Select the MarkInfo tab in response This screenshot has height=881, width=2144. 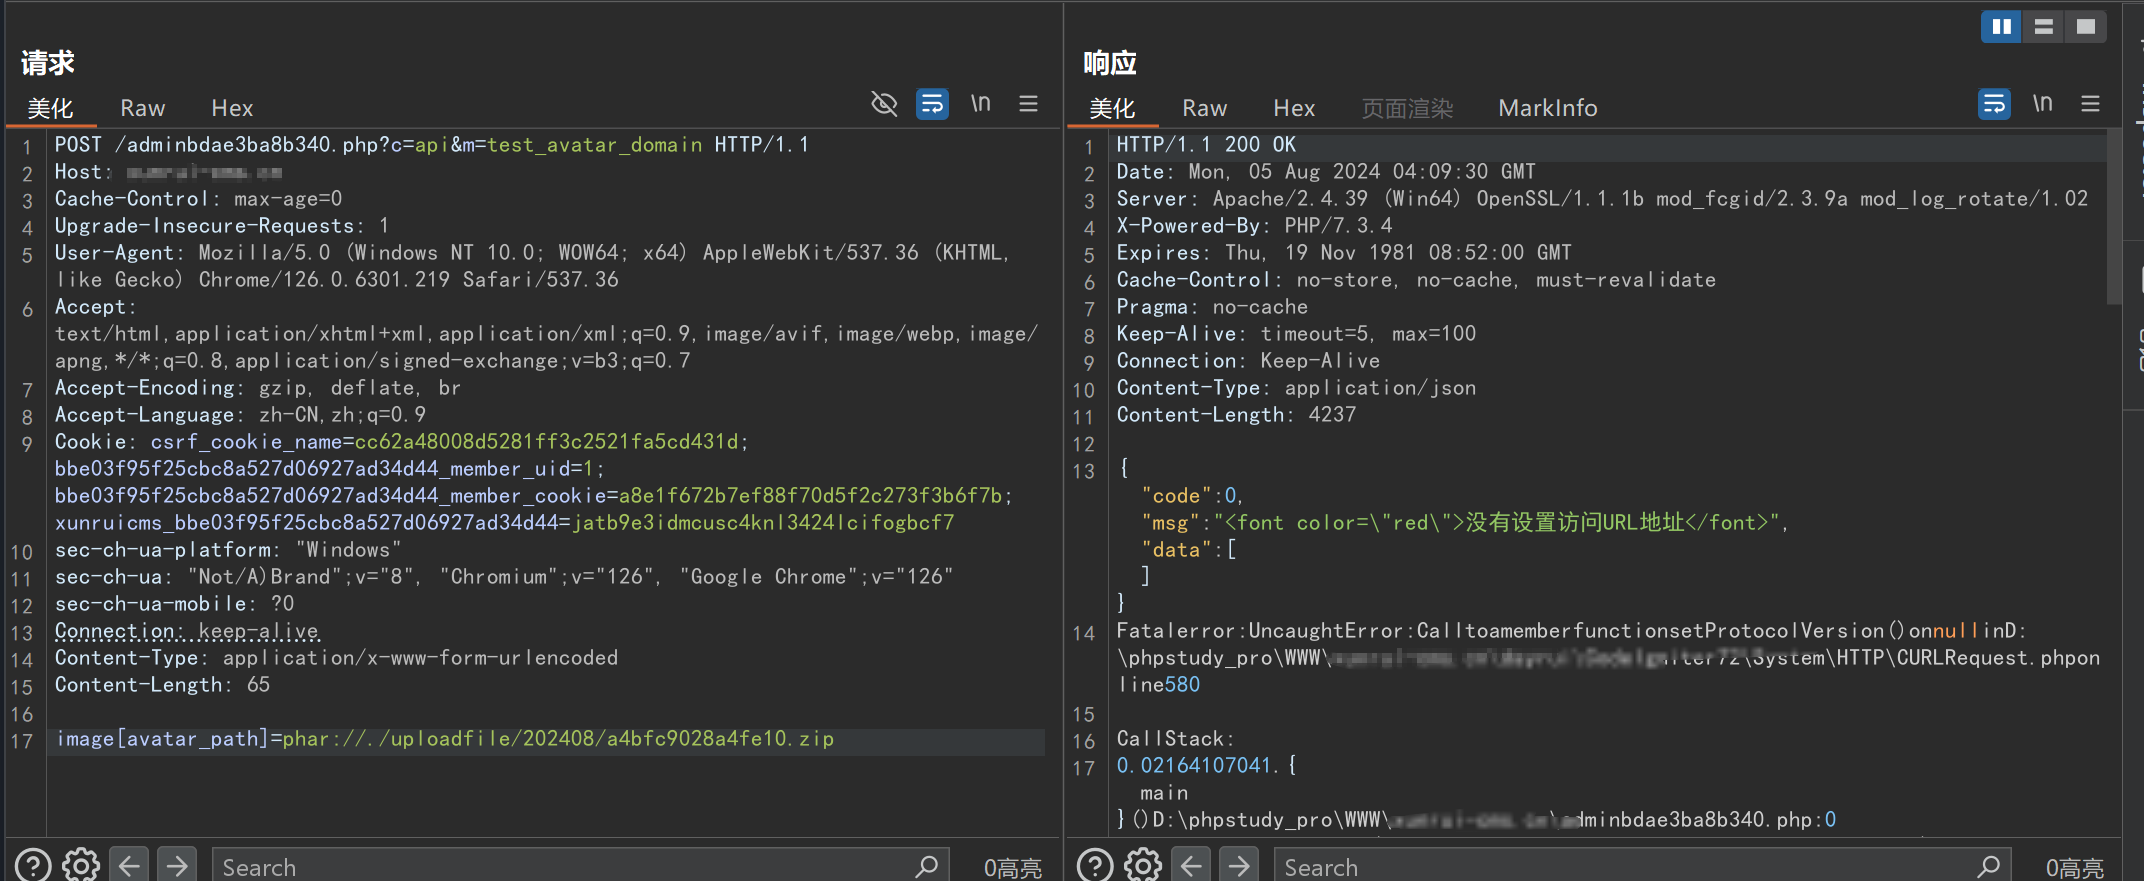coord(1547,108)
